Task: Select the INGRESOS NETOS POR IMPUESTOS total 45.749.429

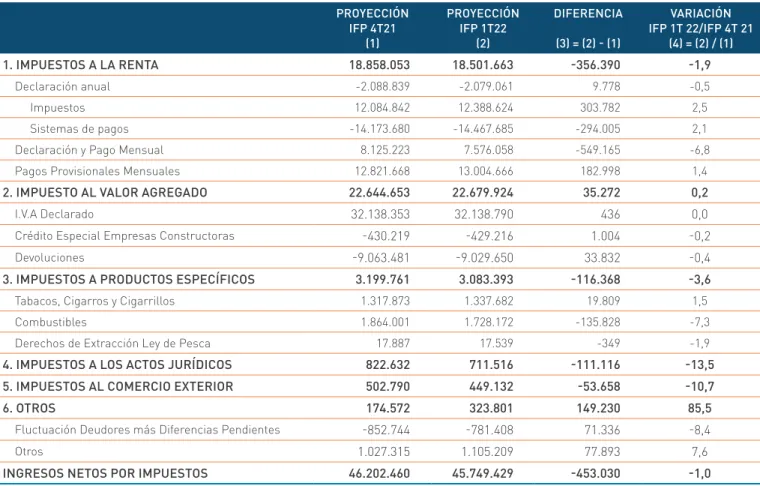Action: pyautogui.click(x=482, y=473)
